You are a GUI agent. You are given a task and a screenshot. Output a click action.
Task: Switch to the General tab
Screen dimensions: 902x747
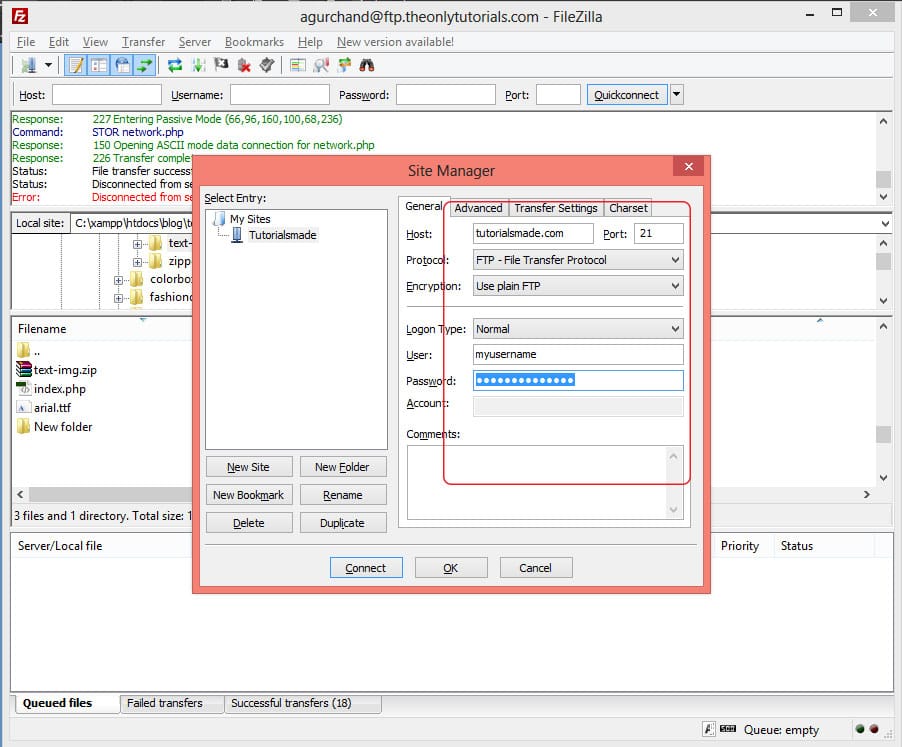tap(423, 206)
